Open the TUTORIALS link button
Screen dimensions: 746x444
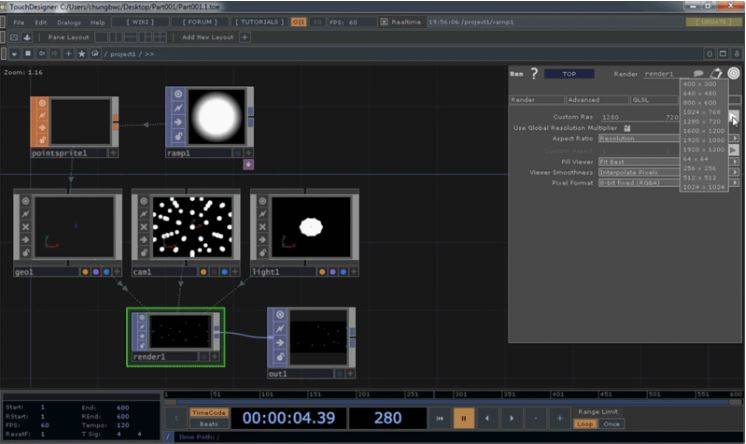[260, 21]
